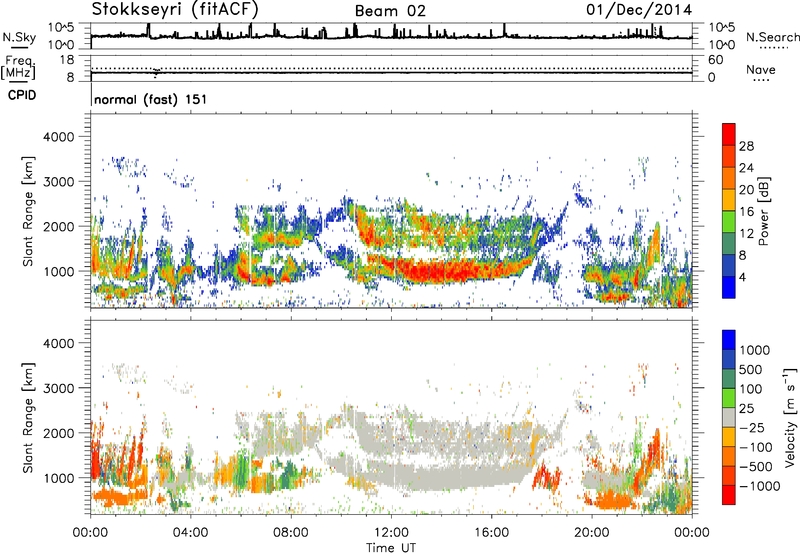Click the "Stokkseyri (fitACF)" plot title

(x=175, y=9)
